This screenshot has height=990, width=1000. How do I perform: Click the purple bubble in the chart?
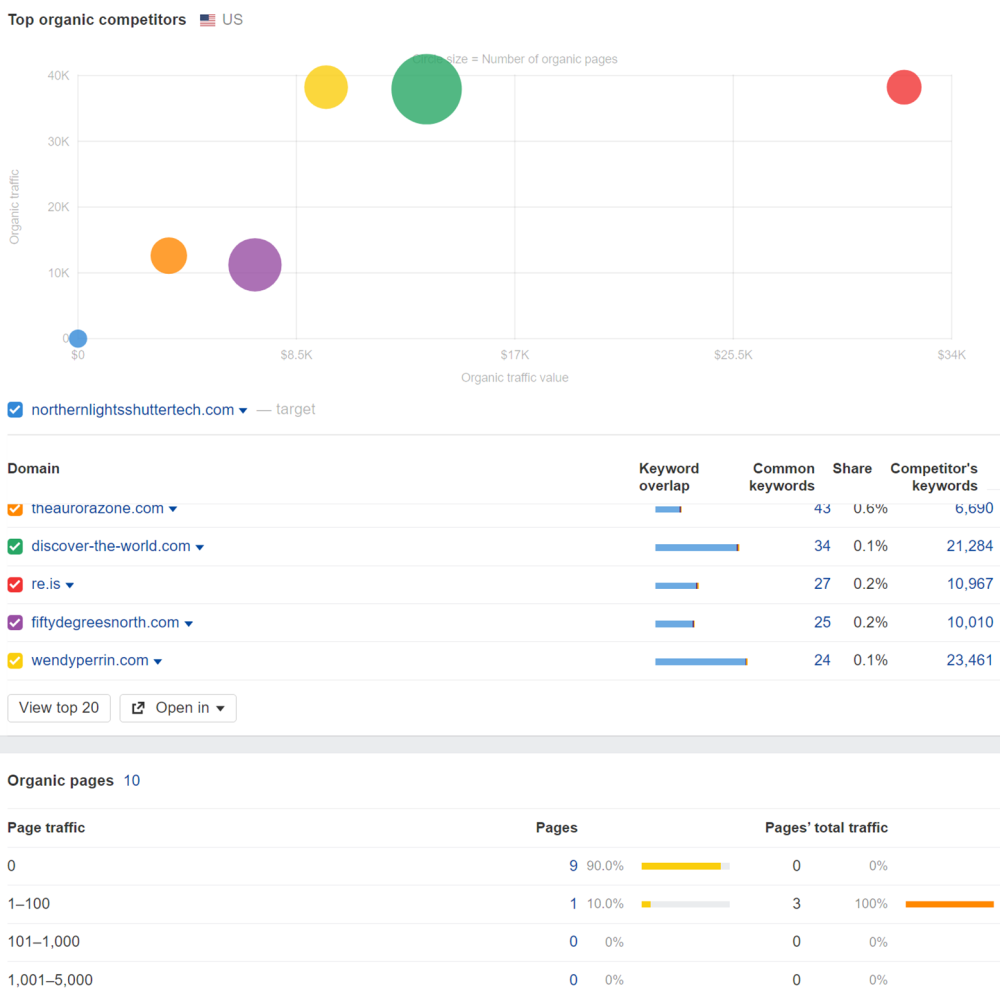(x=255, y=265)
